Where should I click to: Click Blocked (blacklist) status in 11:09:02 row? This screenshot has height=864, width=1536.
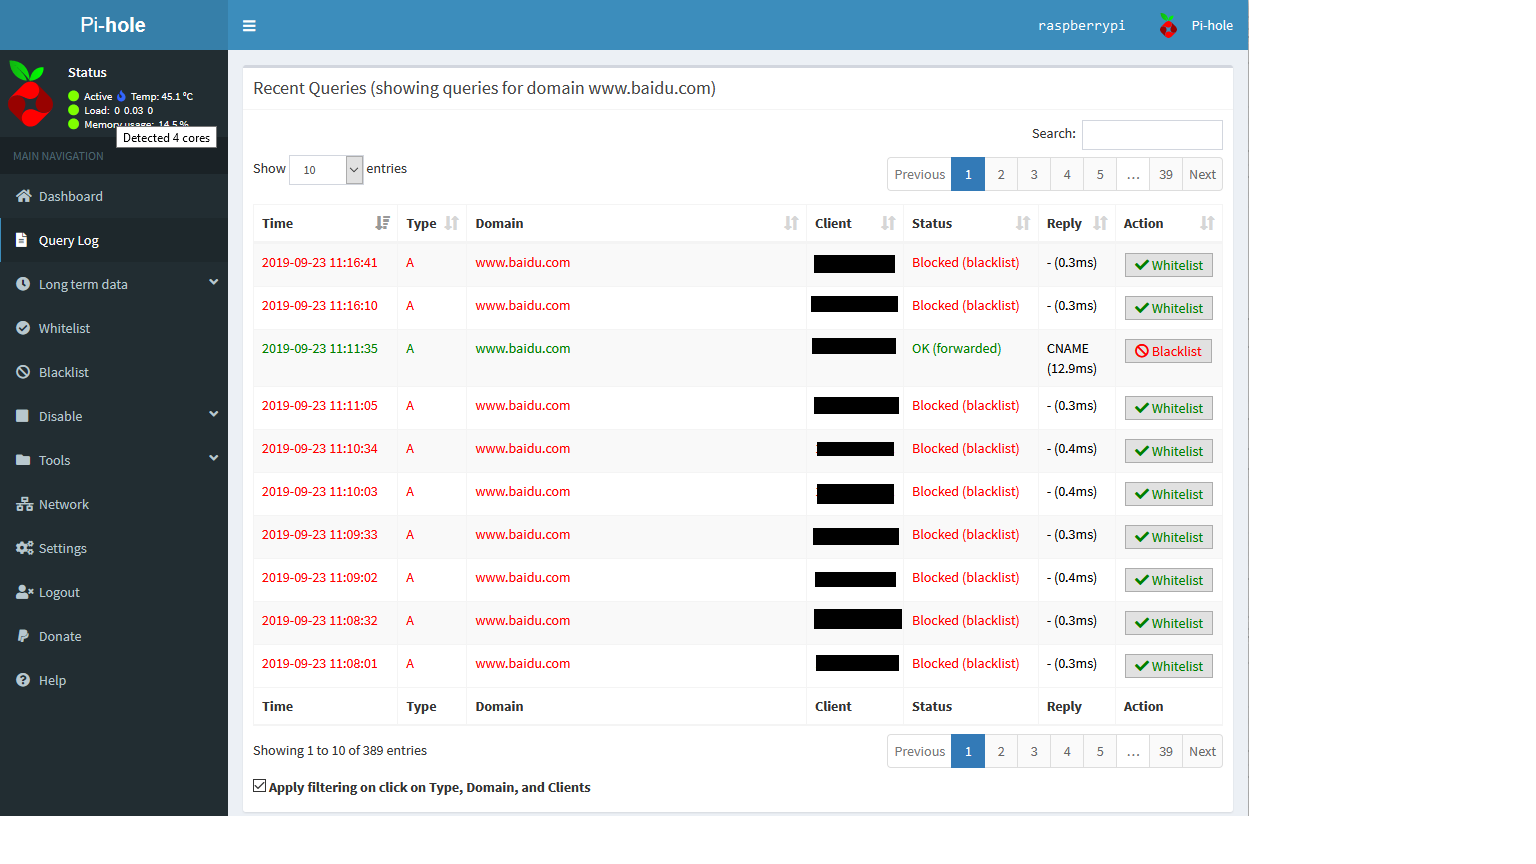pyautogui.click(x=966, y=578)
